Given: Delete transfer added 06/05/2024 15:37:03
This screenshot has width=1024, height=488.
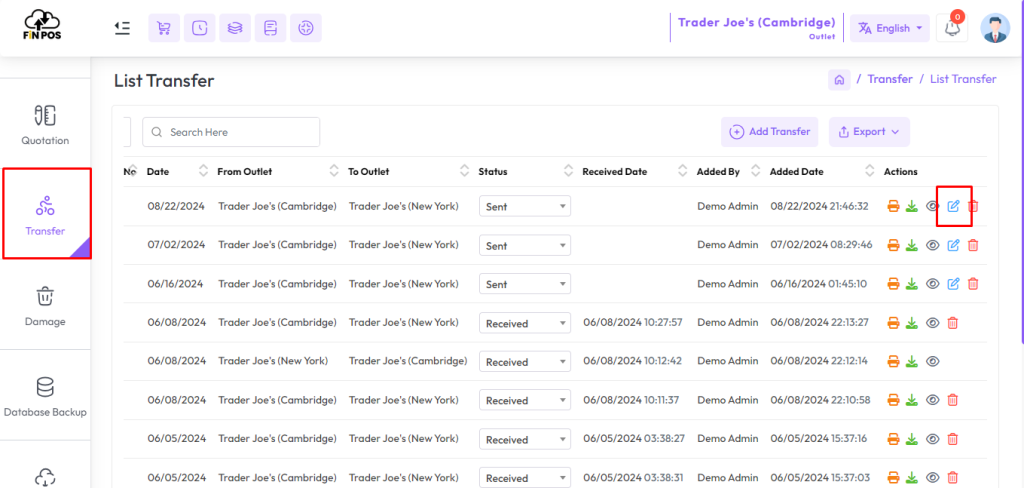Looking at the screenshot, I should click(953, 478).
